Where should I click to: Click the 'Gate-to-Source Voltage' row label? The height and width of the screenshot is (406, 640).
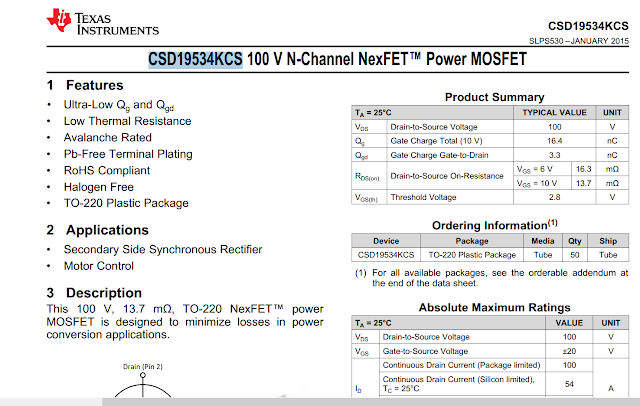pos(425,351)
